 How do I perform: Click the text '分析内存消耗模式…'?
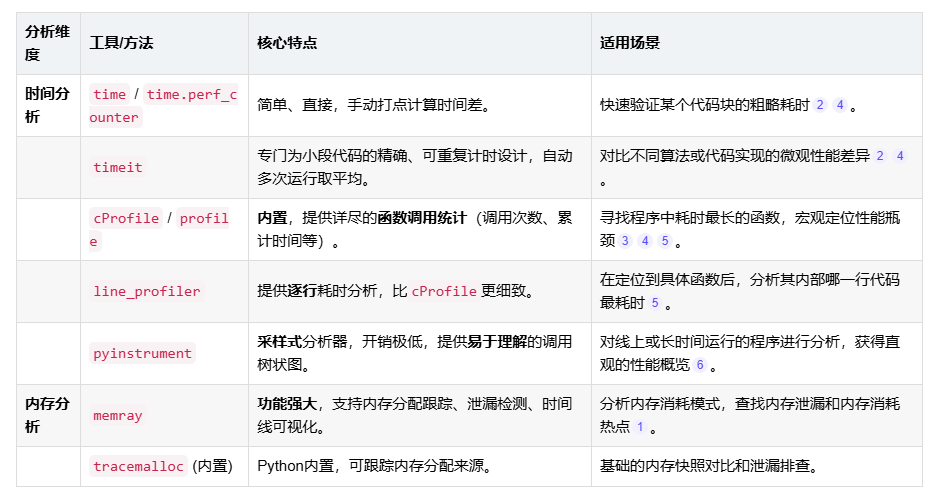pyautogui.click(x=749, y=416)
